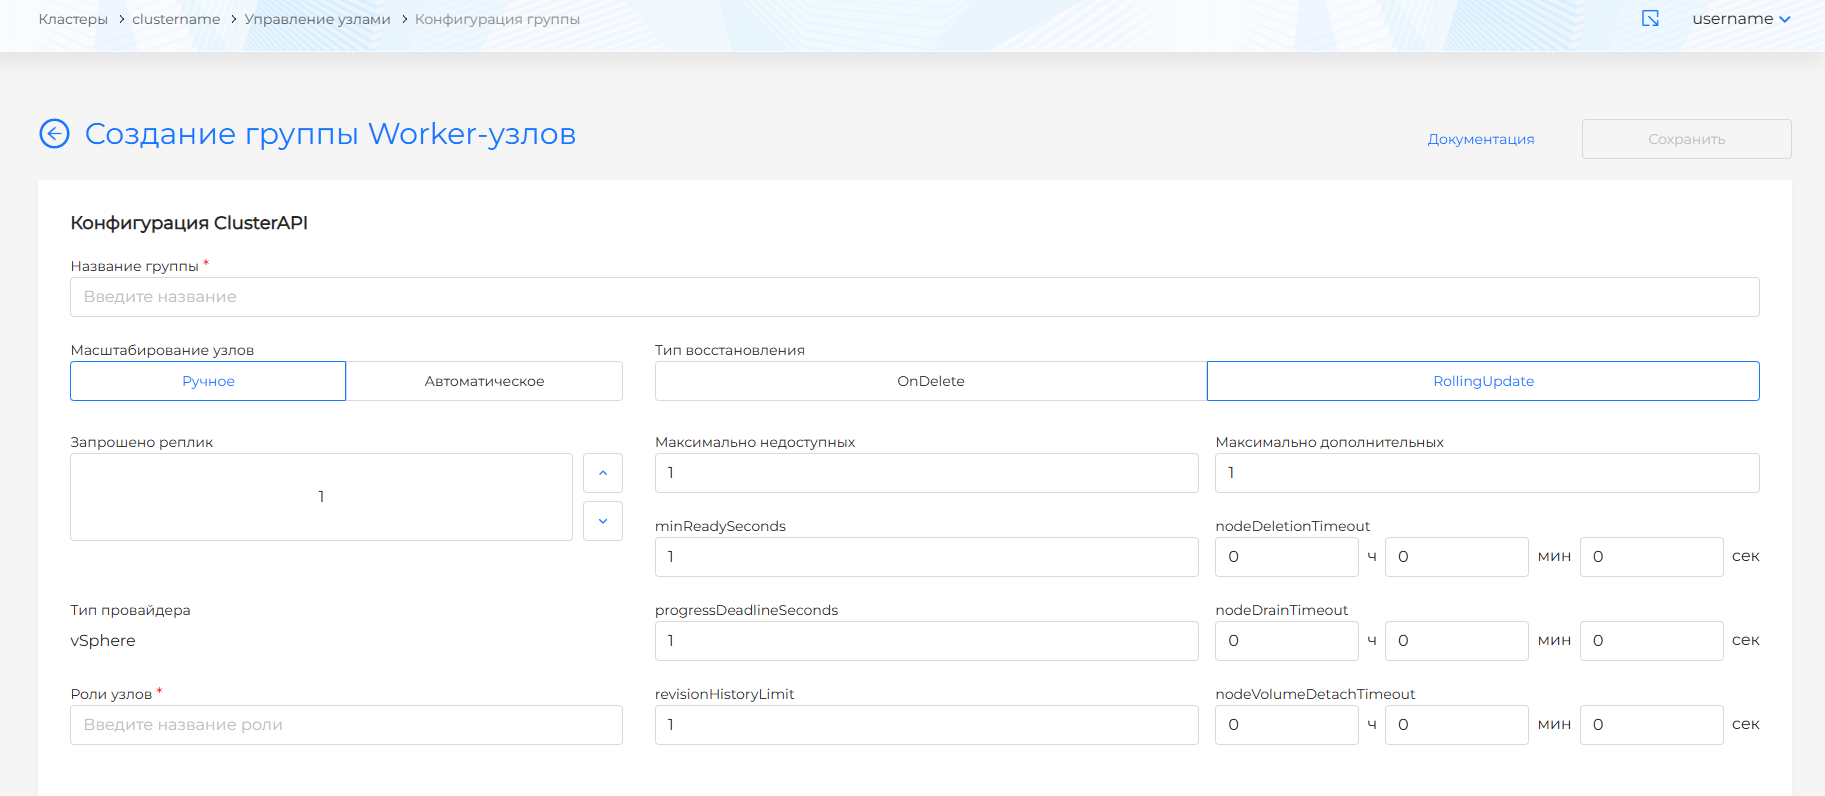Click the minReadySeconds input
1825x796 pixels.
pos(926,557)
